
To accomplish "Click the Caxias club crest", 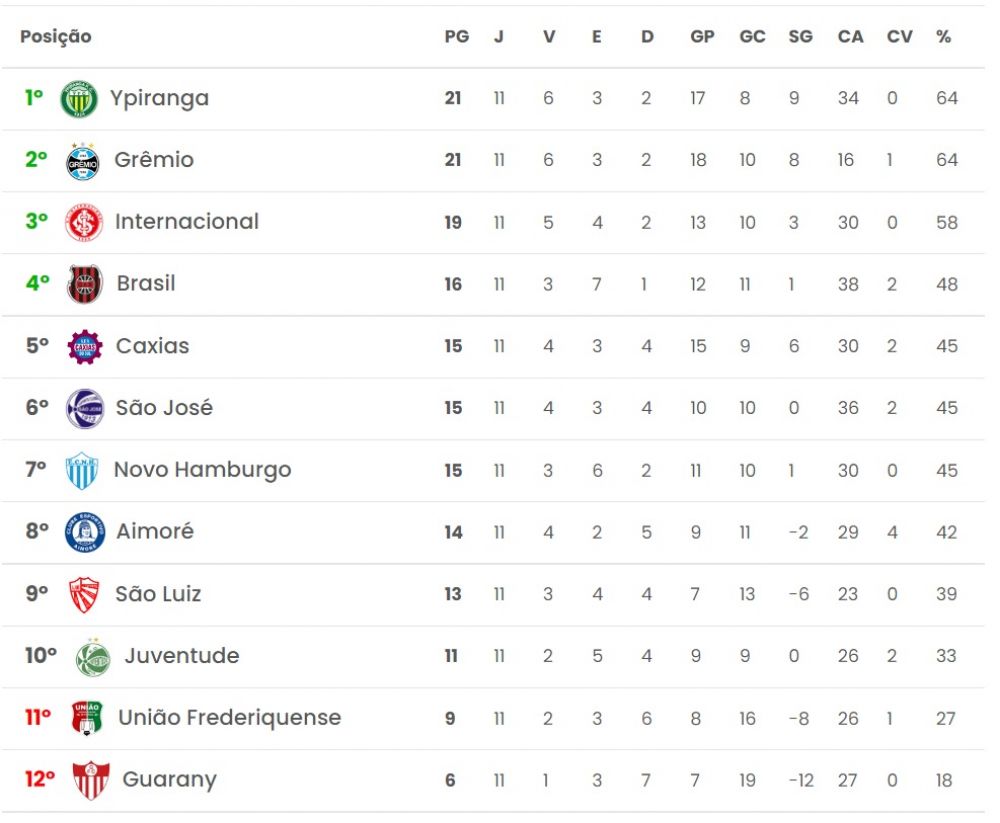I will 85,347.
